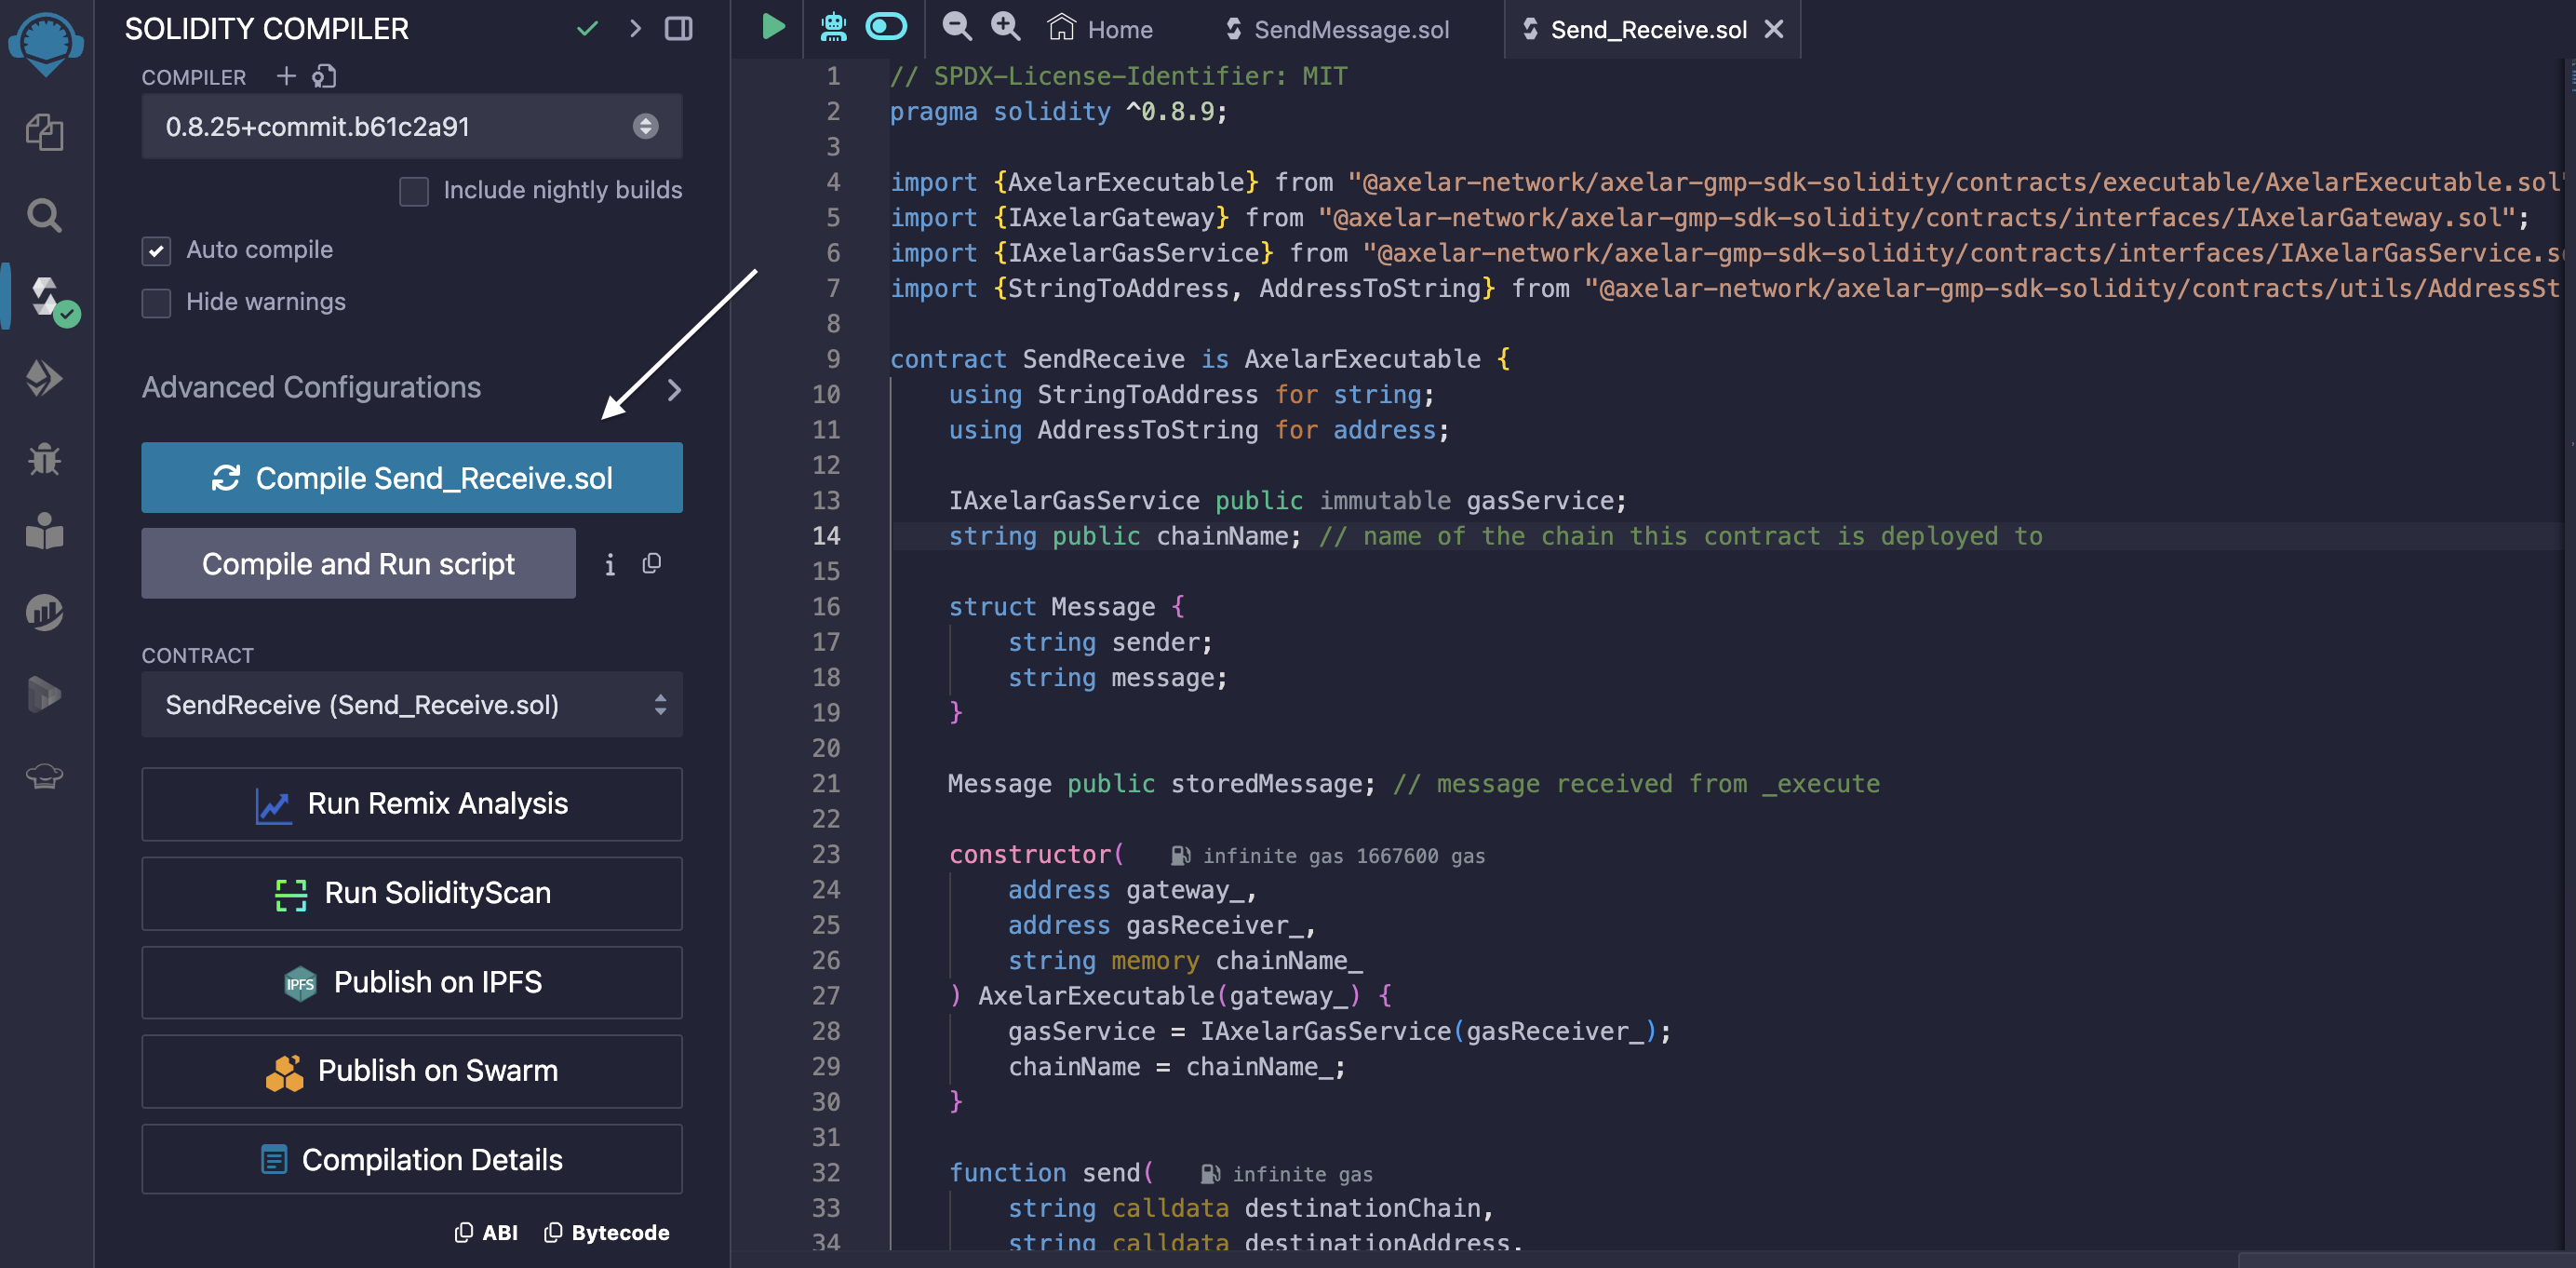
Task: Click the 'contract SendReceive' declaration line
Action: pyautogui.click(x=1200, y=359)
